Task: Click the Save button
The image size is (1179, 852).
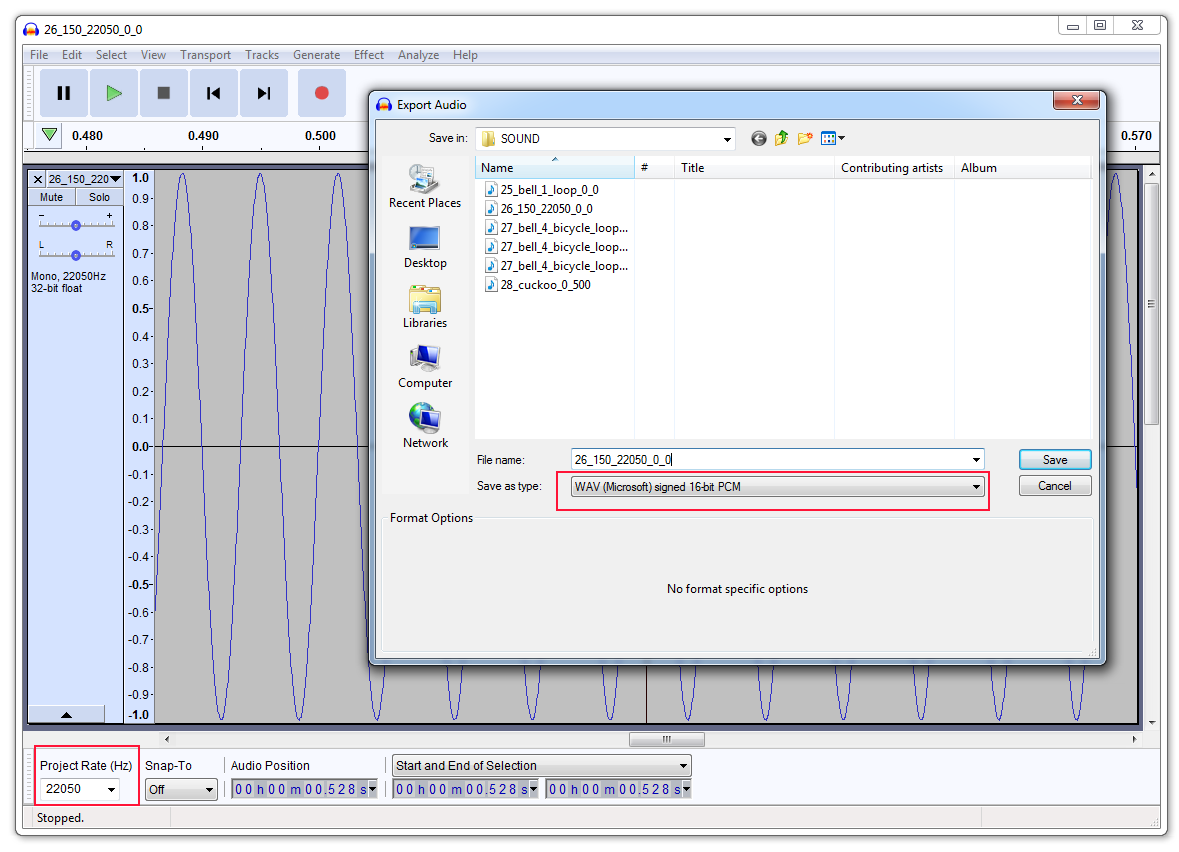Action: tap(1055, 459)
